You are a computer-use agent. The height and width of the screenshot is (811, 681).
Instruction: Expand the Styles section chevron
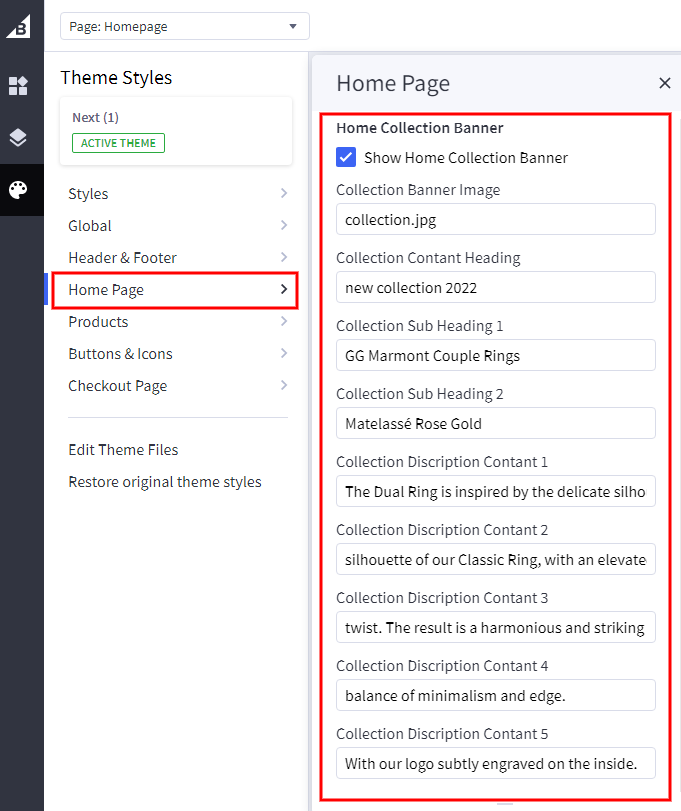[284, 194]
